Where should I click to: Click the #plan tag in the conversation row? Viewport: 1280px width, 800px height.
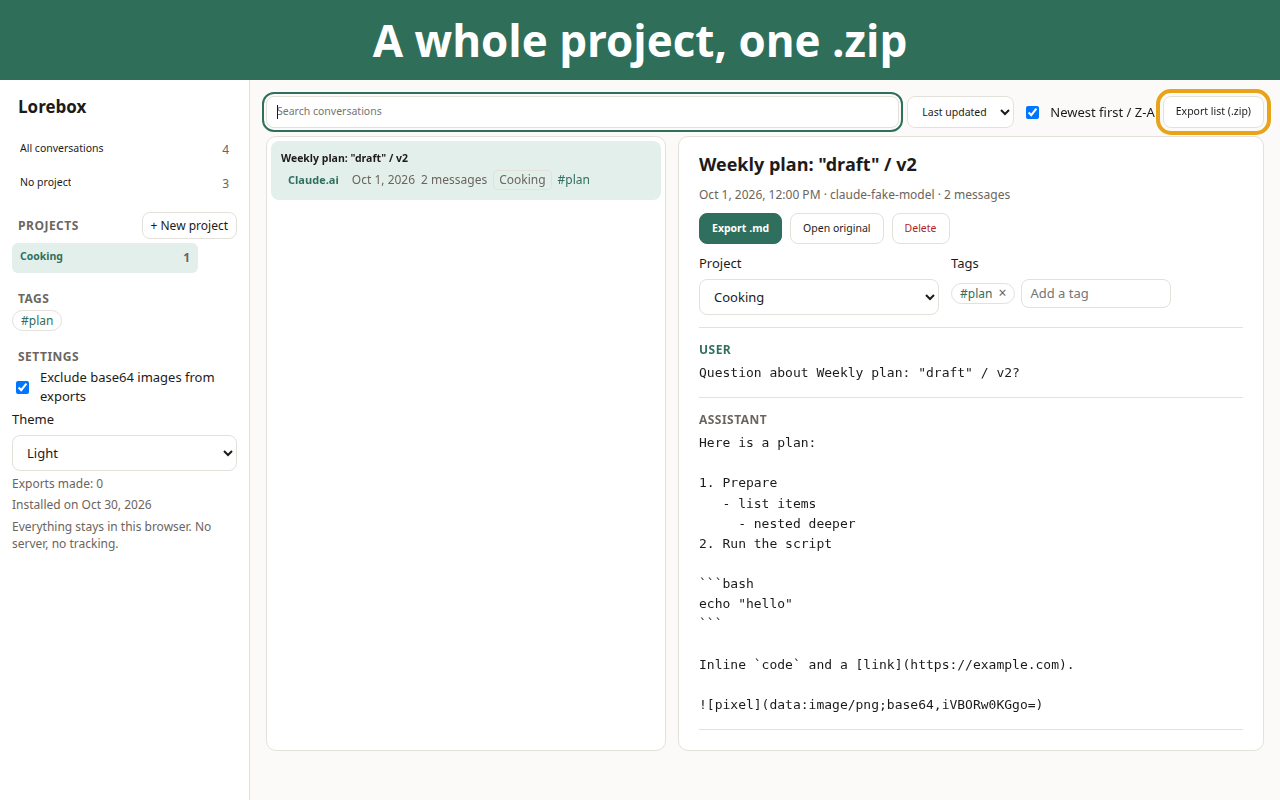(573, 180)
